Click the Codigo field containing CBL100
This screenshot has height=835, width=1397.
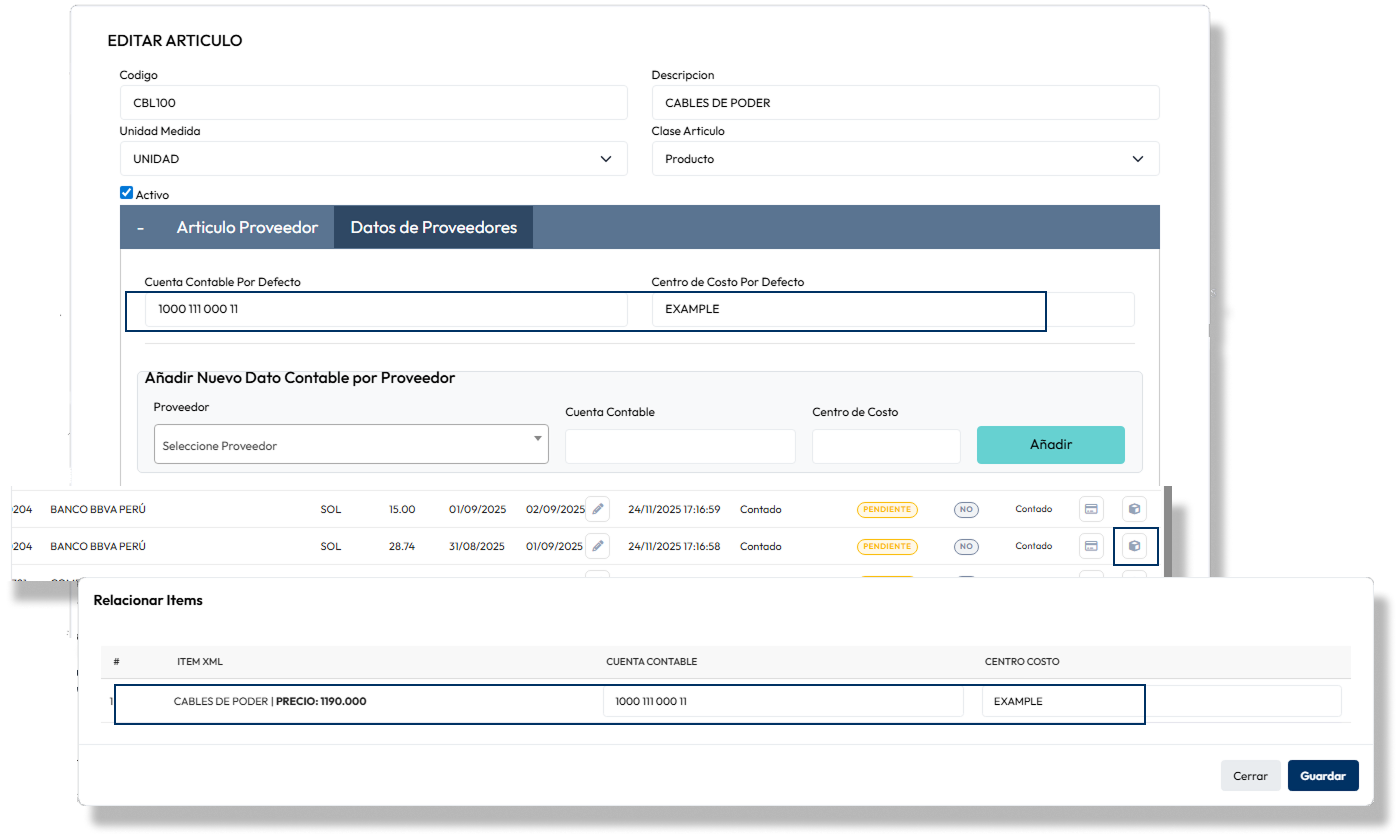[373, 103]
